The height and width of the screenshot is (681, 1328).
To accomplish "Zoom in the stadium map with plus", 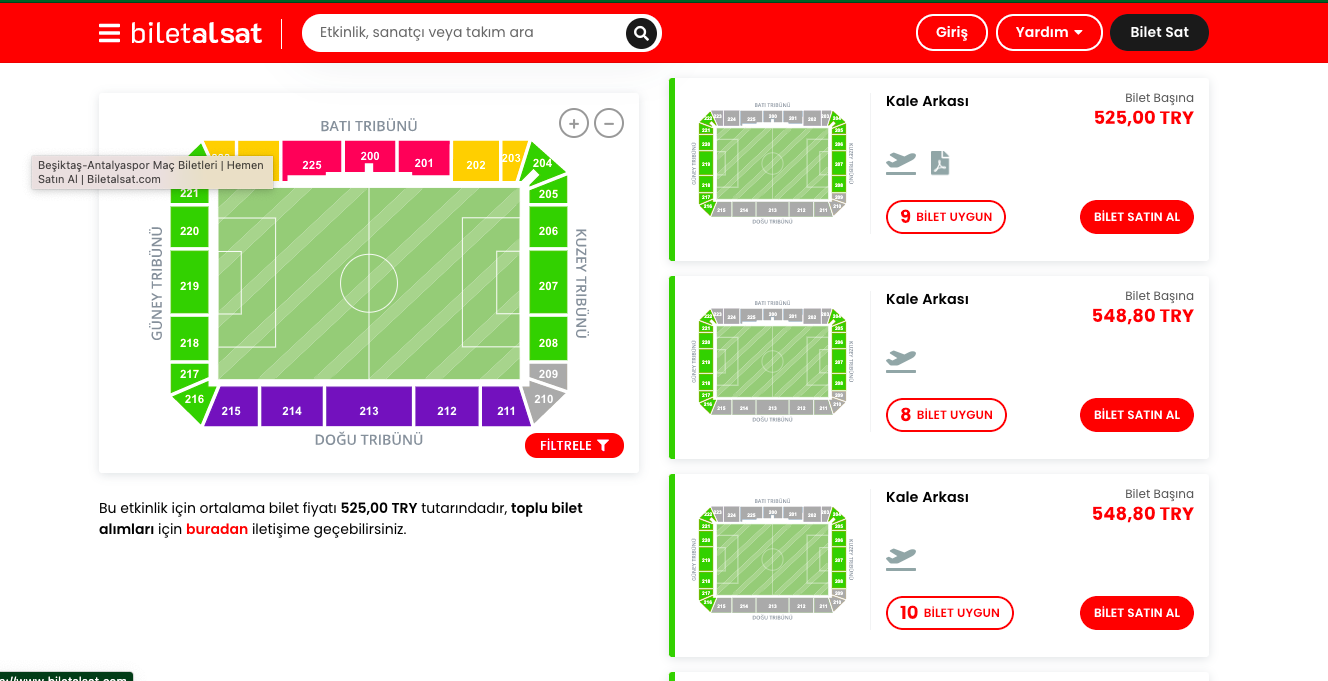I will [x=573, y=124].
